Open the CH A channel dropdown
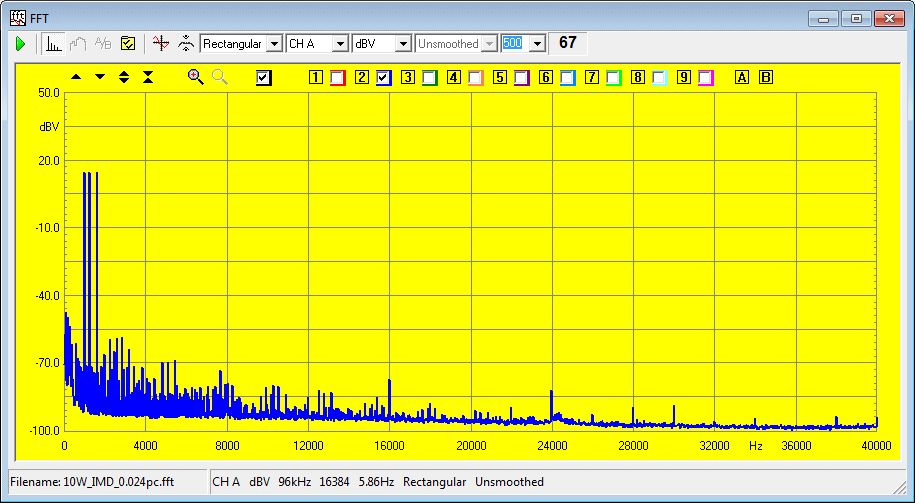The image size is (915, 503). coord(340,44)
